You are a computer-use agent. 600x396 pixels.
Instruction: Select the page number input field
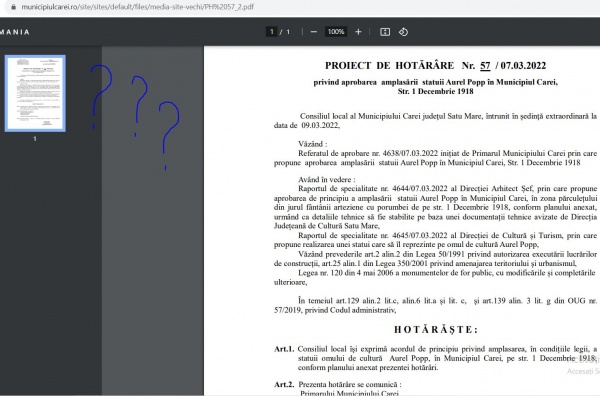click(272, 32)
